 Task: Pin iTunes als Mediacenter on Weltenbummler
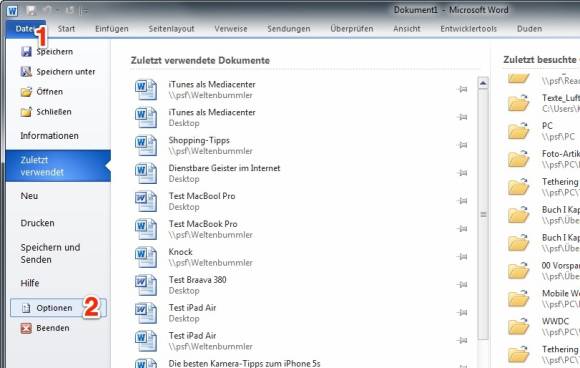pos(462,89)
